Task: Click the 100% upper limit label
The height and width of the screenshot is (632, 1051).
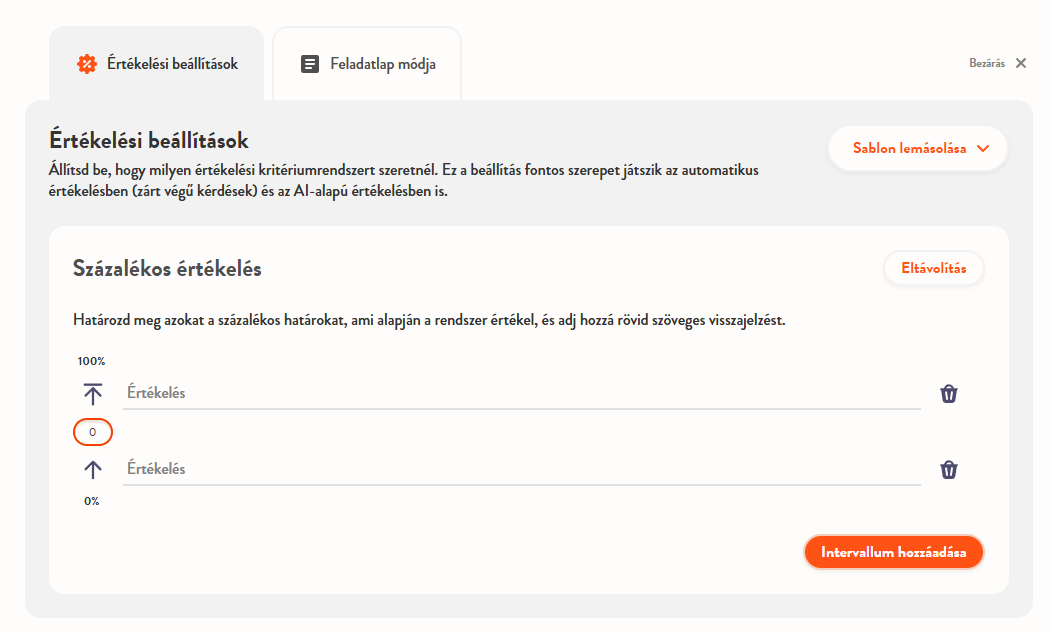Action: point(91,361)
